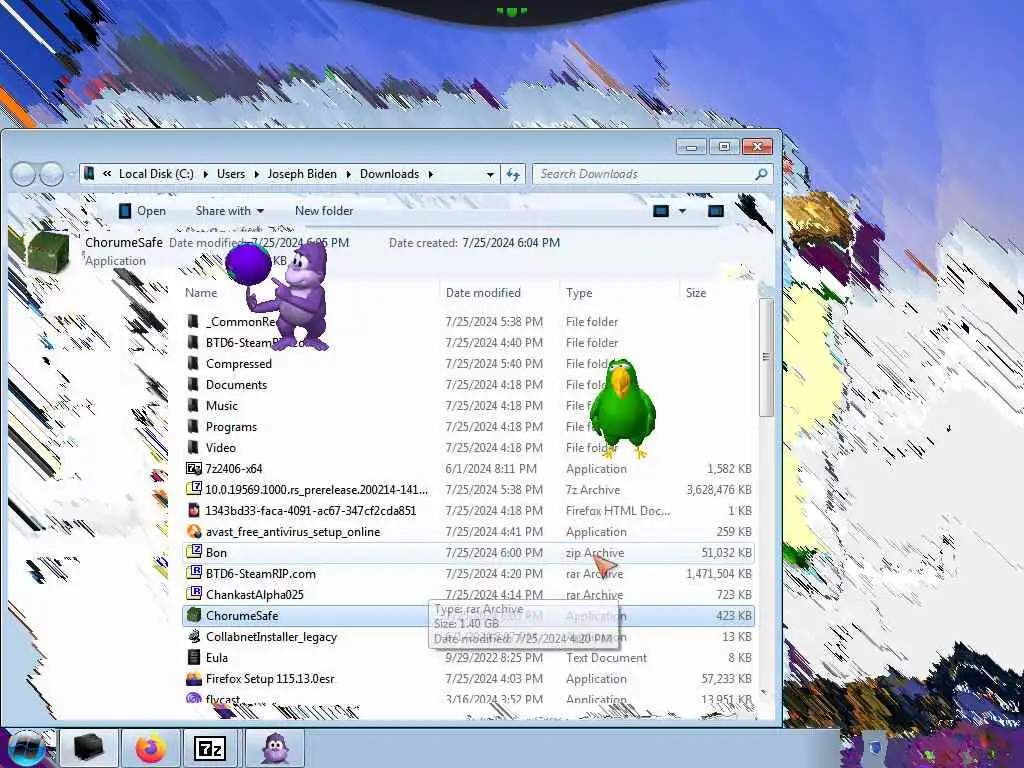This screenshot has height=768, width=1024.
Task: Click the ChorumeSafe details pane thumbnail
Action: pyautogui.click(x=48, y=251)
